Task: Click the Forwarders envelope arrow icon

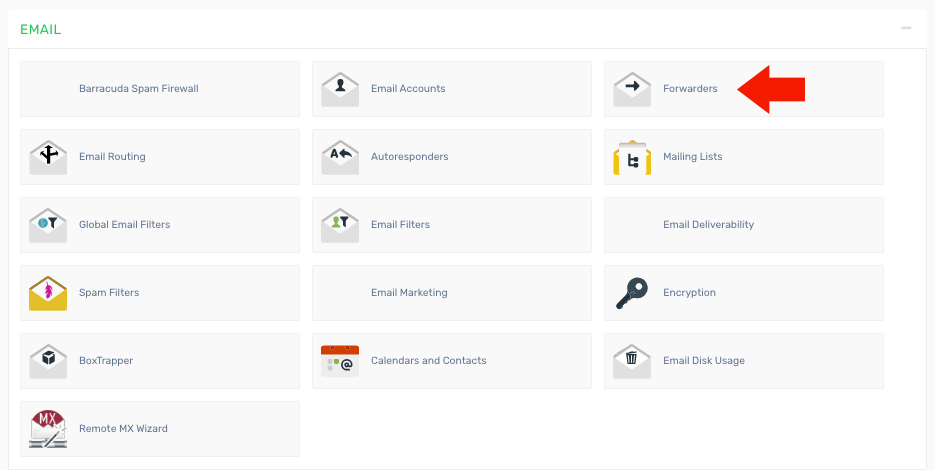Action: coord(632,89)
